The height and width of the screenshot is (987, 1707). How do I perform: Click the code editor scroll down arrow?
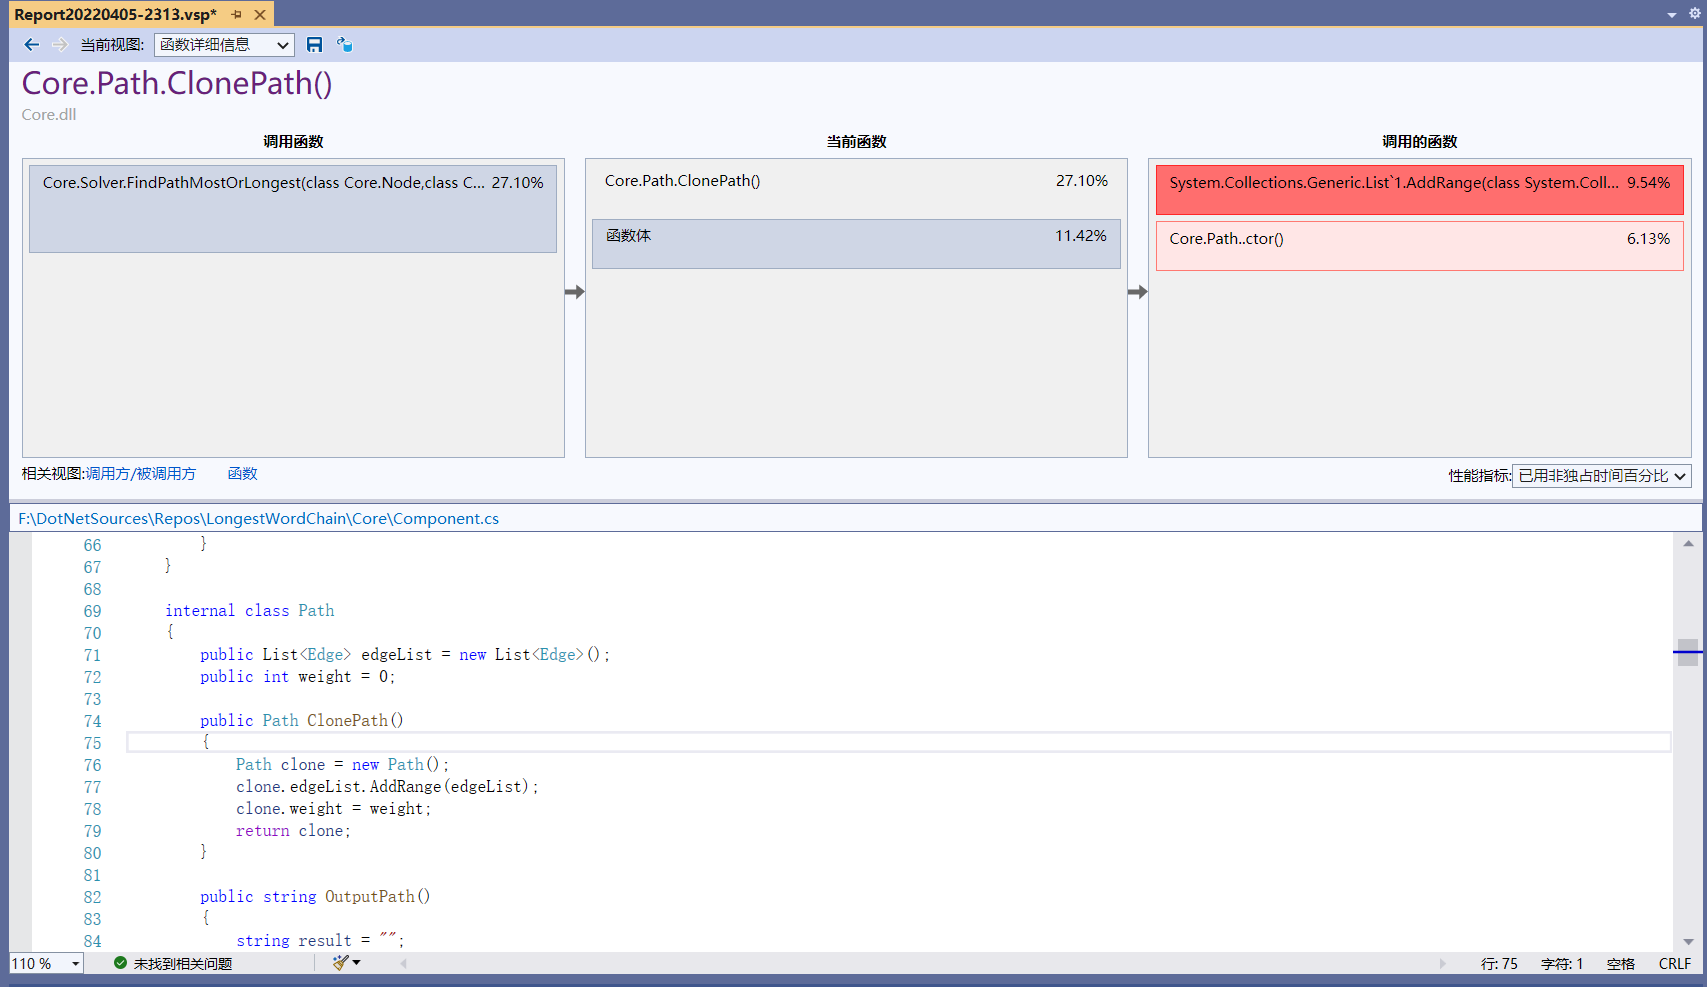tap(1688, 941)
